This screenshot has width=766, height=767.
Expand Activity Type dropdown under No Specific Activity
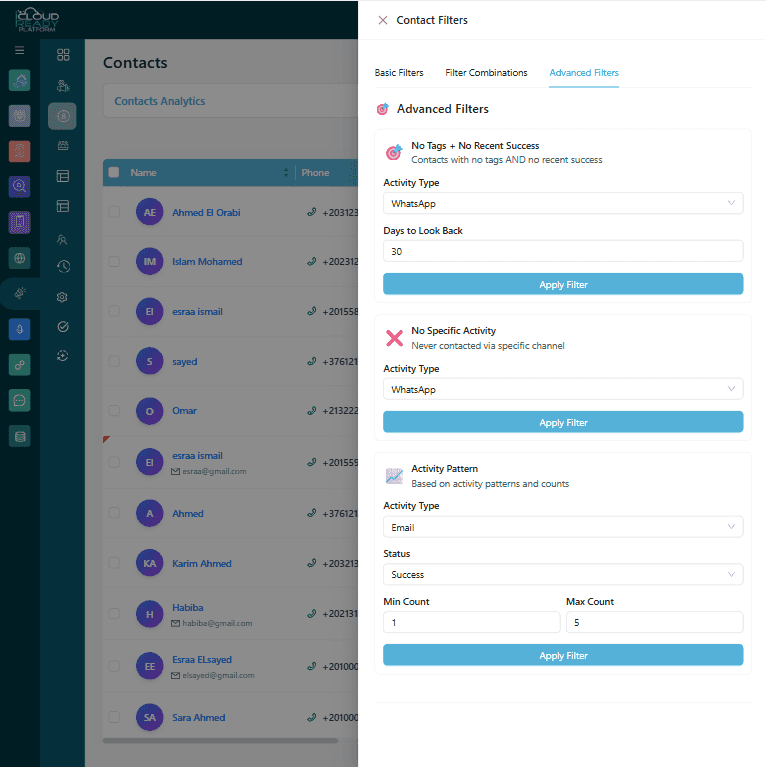pyautogui.click(x=563, y=390)
